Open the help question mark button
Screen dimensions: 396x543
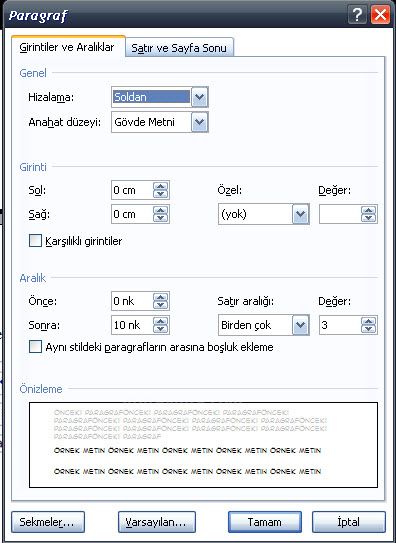357,15
